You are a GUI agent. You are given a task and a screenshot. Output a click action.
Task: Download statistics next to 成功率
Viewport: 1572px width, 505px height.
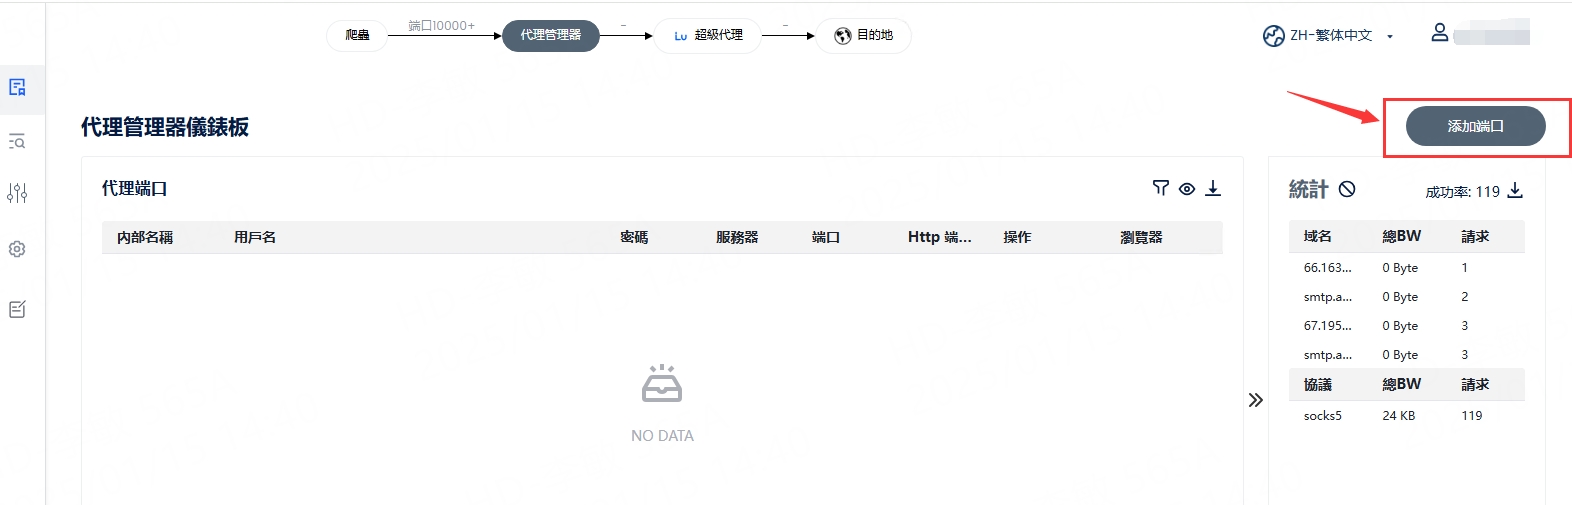[x=1515, y=190]
